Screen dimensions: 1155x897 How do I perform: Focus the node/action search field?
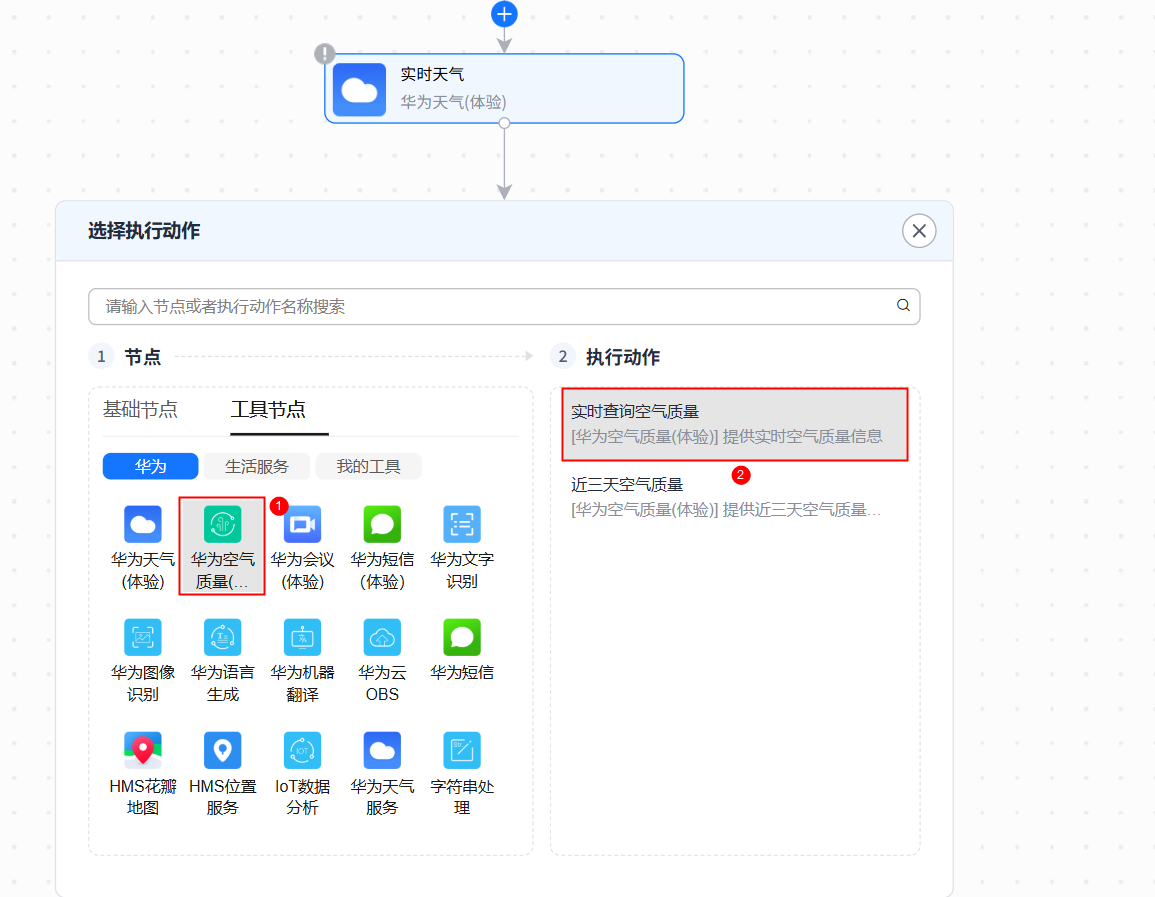pyautogui.click(x=504, y=306)
